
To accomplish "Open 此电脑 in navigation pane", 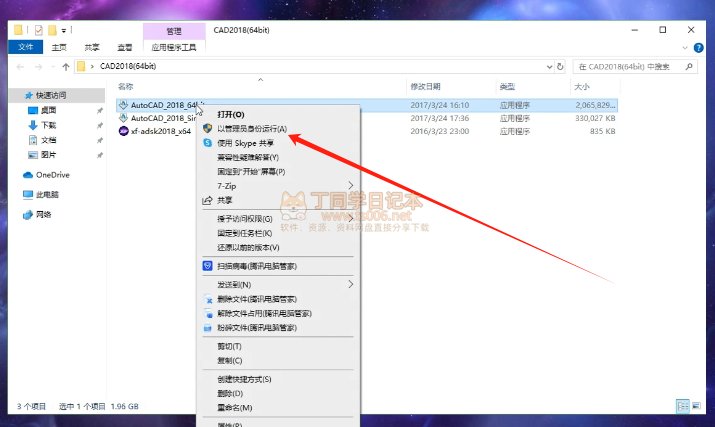I will (47, 194).
